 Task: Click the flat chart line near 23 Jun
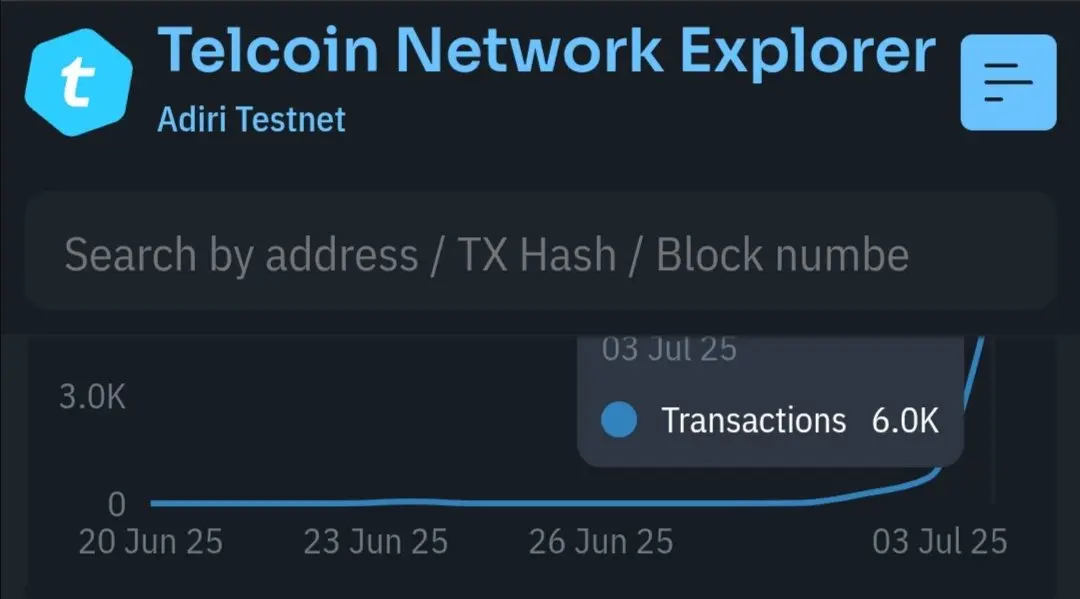pos(375,503)
